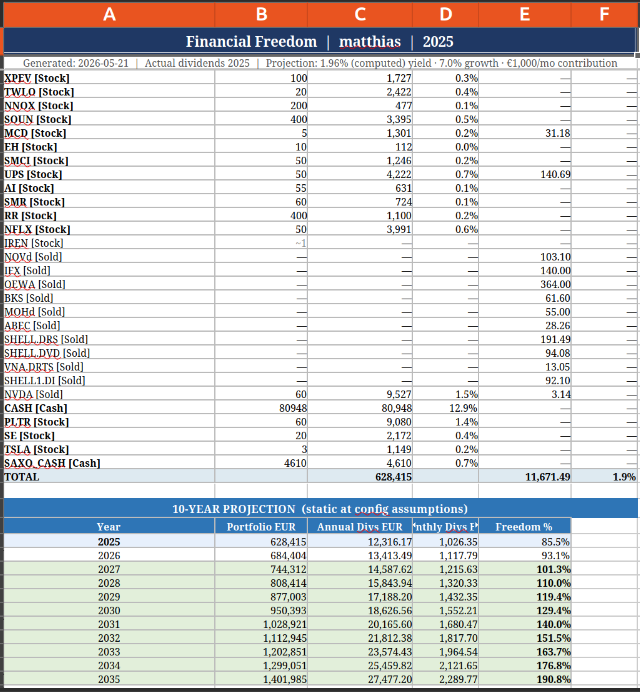Select the SHELL1.DI [Sold] cell
This screenshot has width=640, height=692.
pos(109,380)
